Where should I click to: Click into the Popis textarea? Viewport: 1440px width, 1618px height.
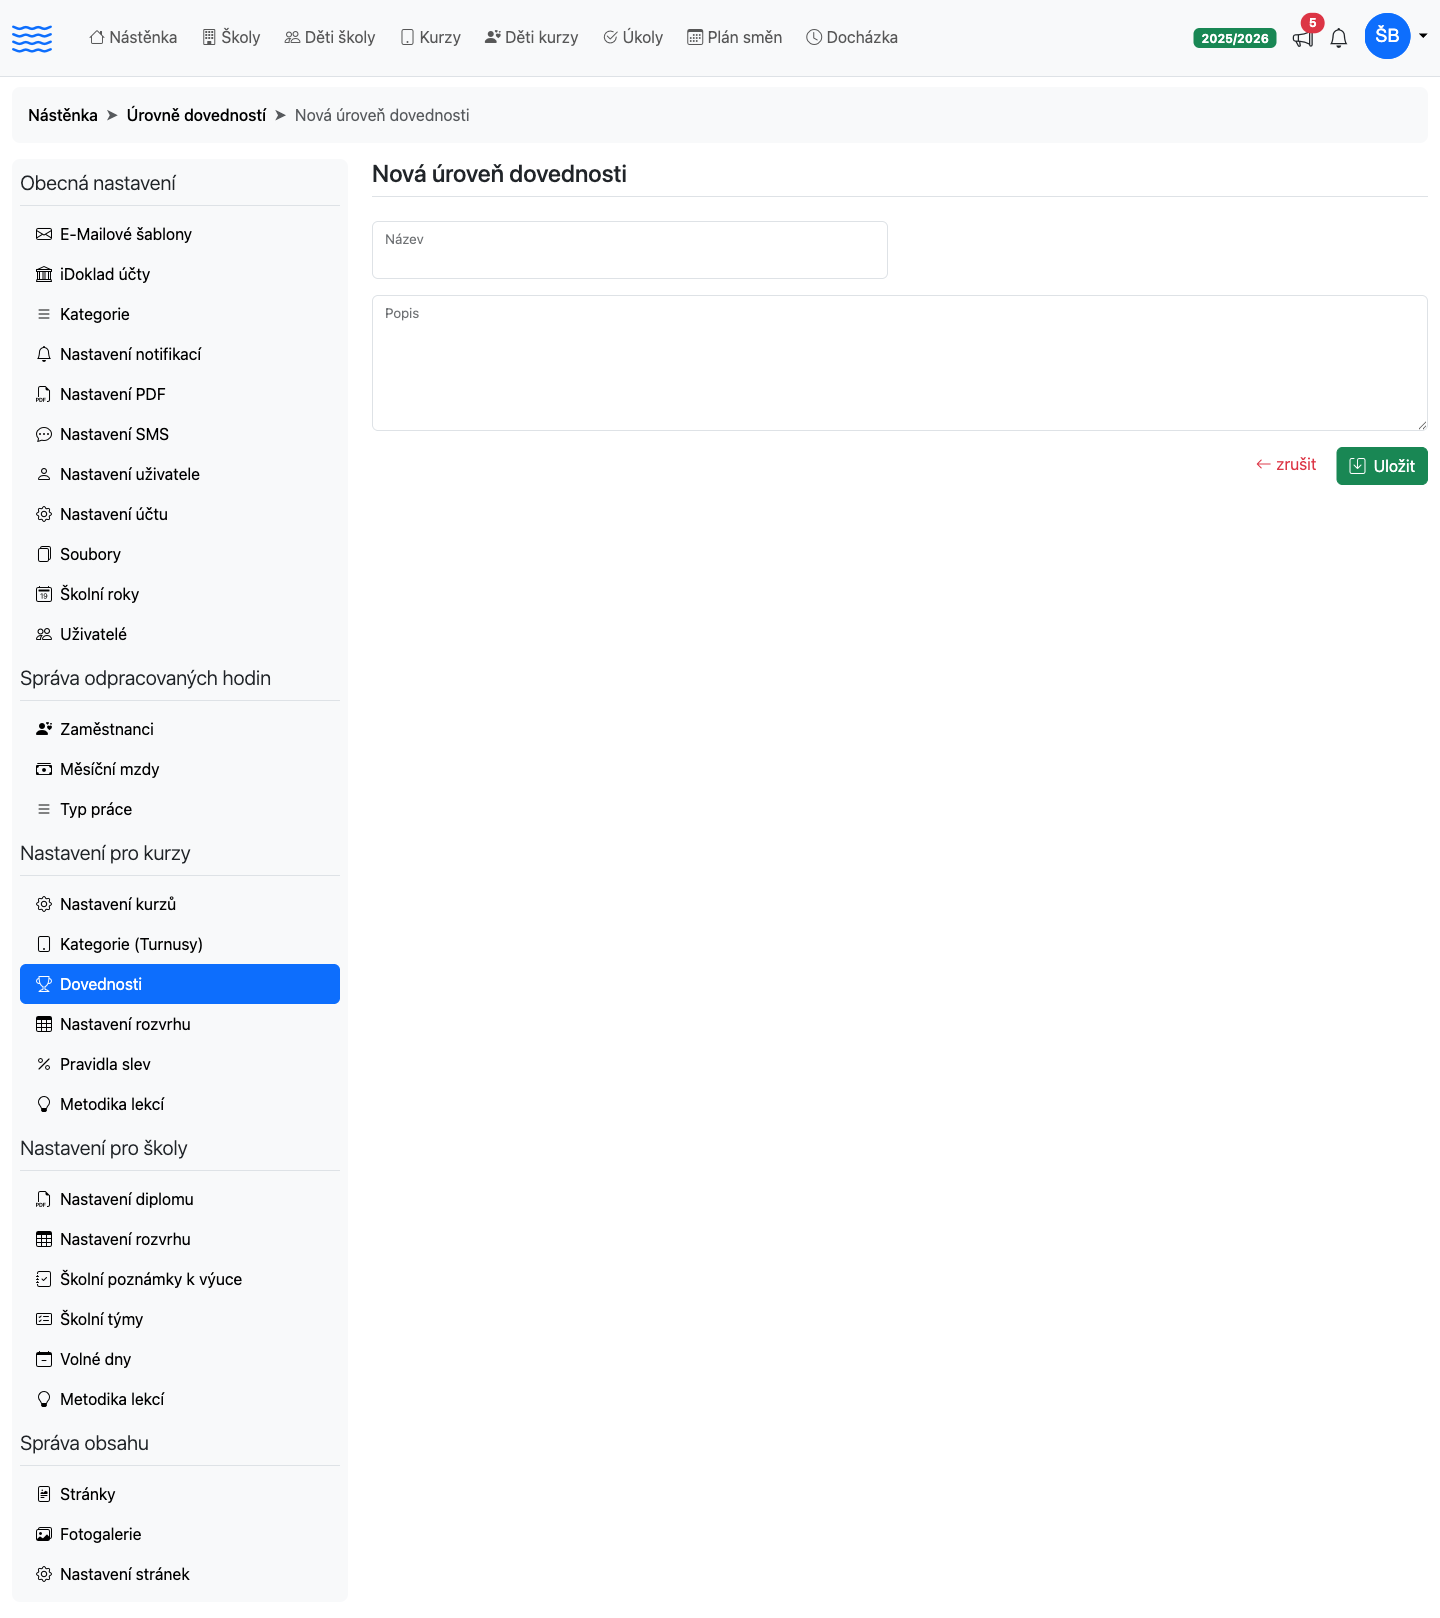tap(900, 363)
